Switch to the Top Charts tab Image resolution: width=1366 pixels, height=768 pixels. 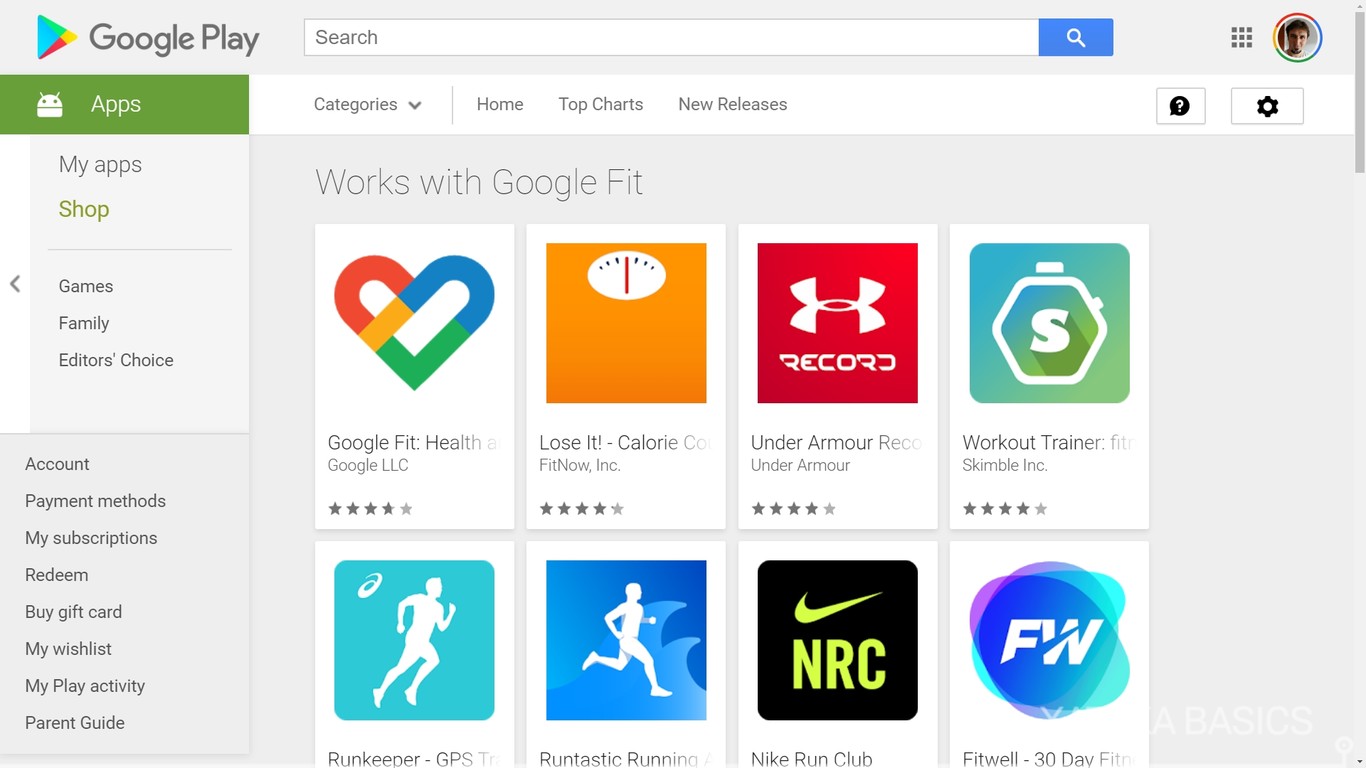coord(600,104)
